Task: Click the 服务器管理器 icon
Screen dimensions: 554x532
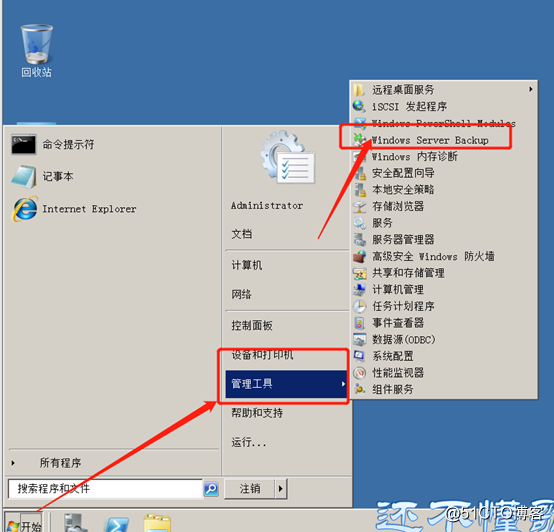Action: coord(360,240)
